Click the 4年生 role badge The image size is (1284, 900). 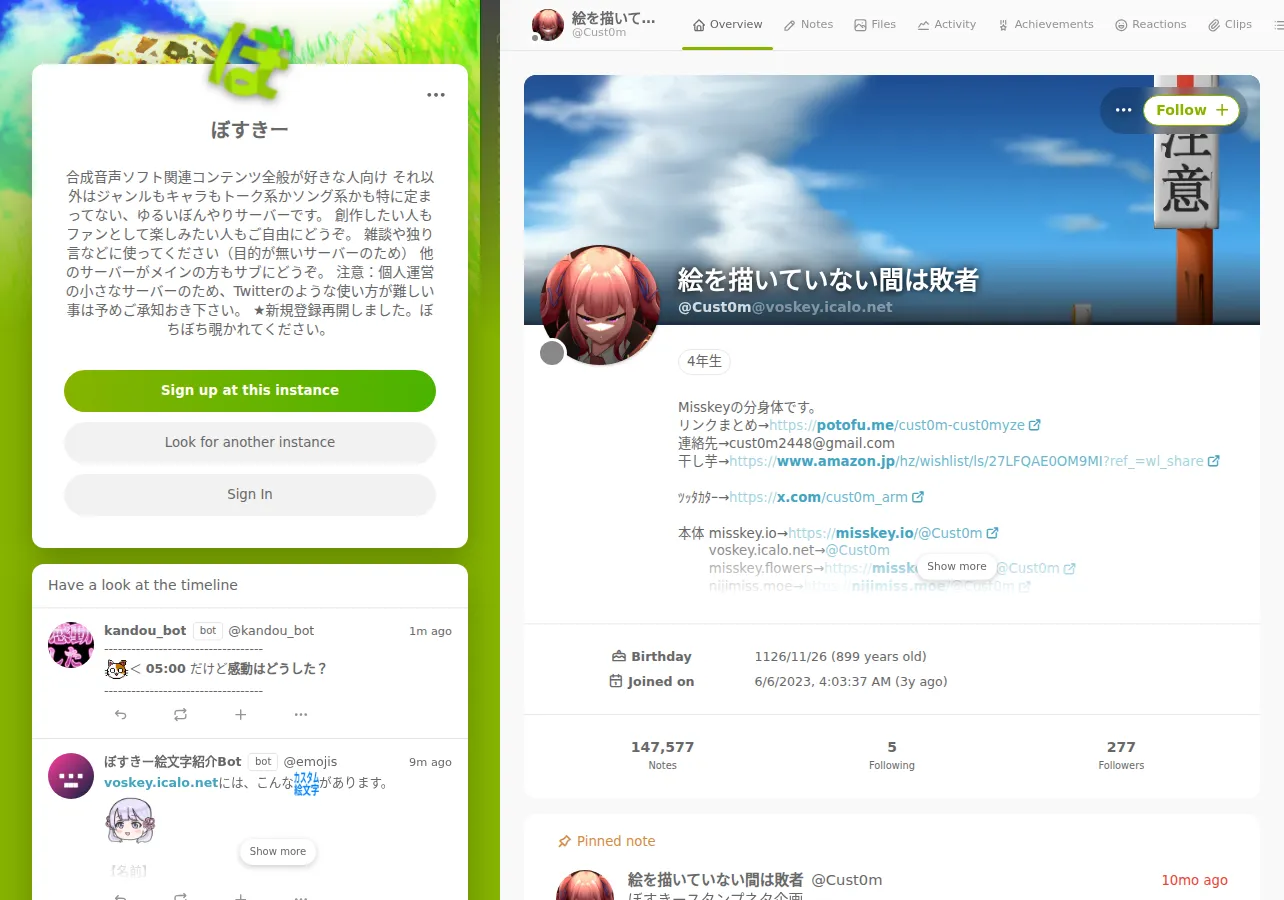tap(704, 362)
